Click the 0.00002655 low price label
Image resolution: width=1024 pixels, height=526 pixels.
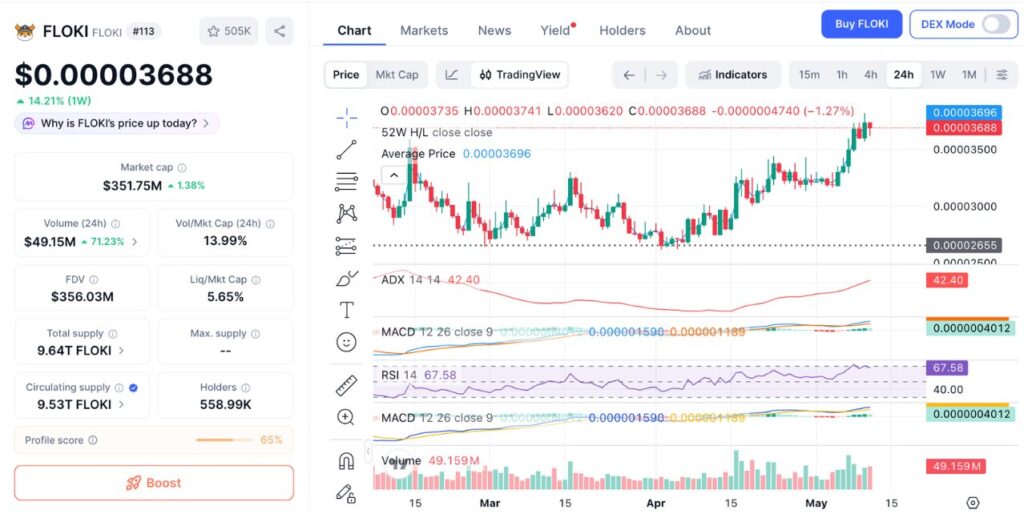[x=964, y=246]
